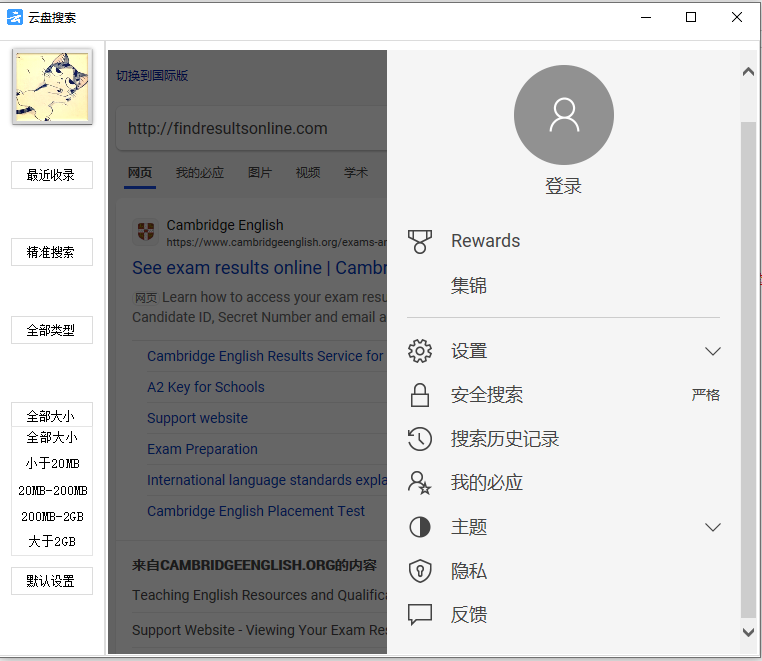Expand the 设置 chevron
Viewport: 762px width, 661px height.
712,351
